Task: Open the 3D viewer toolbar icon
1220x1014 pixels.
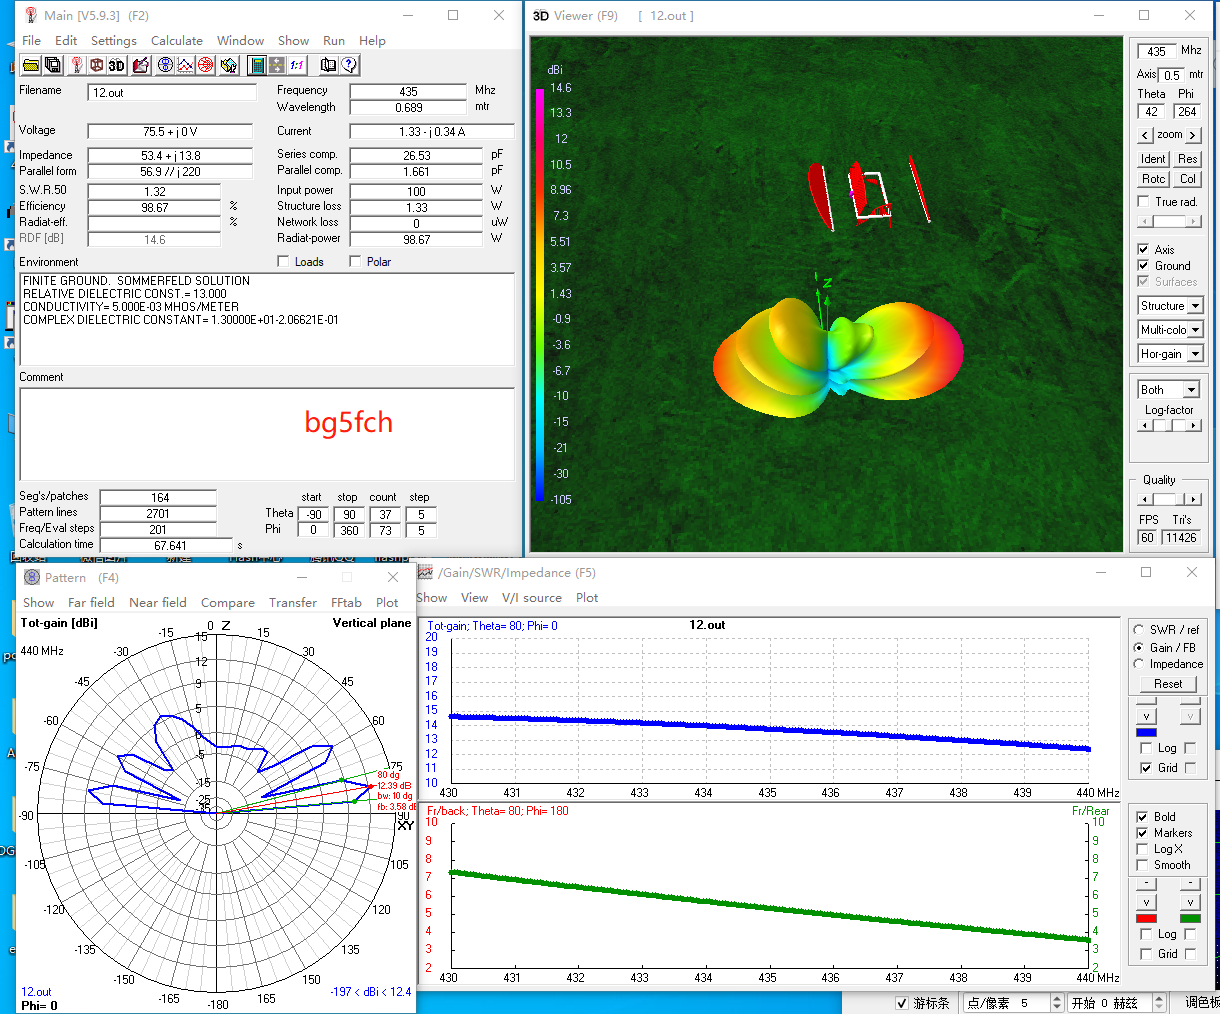Action: pyautogui.click(x=117, y=65)
